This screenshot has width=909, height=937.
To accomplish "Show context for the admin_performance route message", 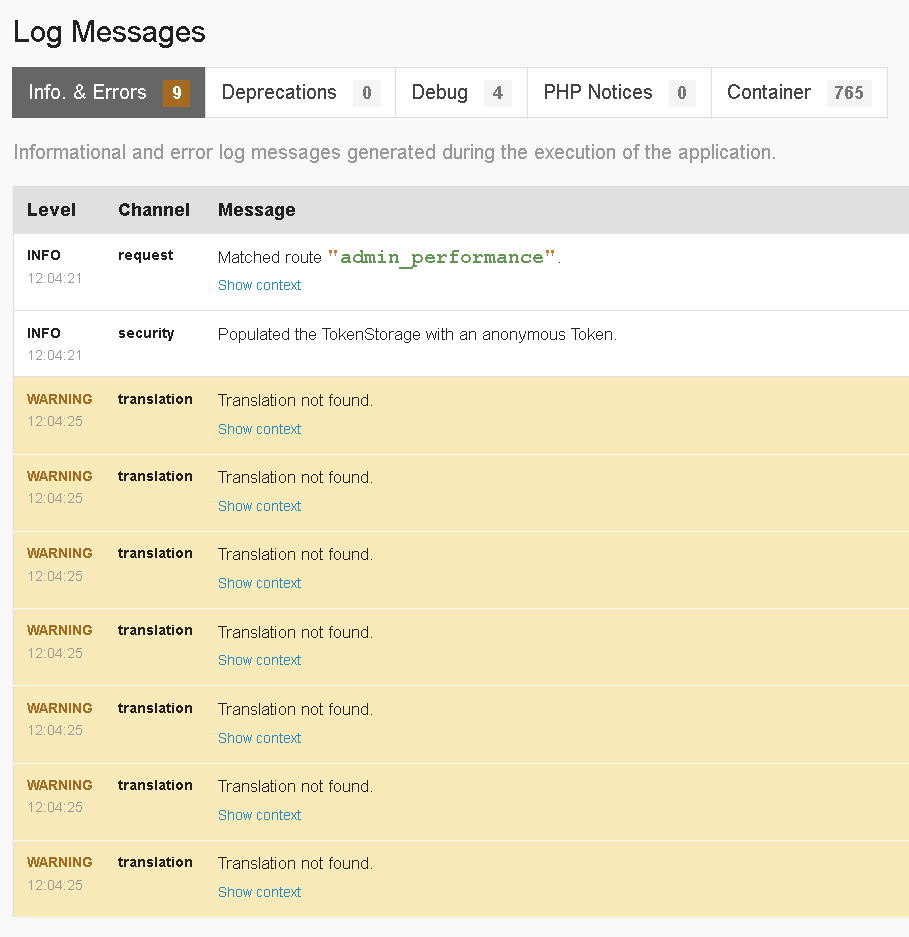I will tap(259, 286).
